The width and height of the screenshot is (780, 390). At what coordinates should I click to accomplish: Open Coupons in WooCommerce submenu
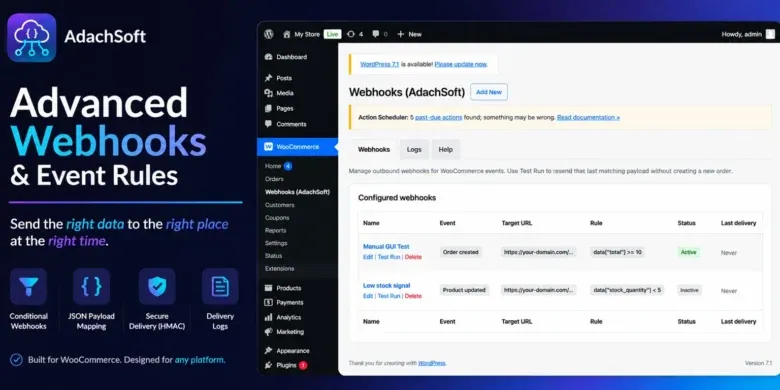pyautogui.click(x=277, y=218)
